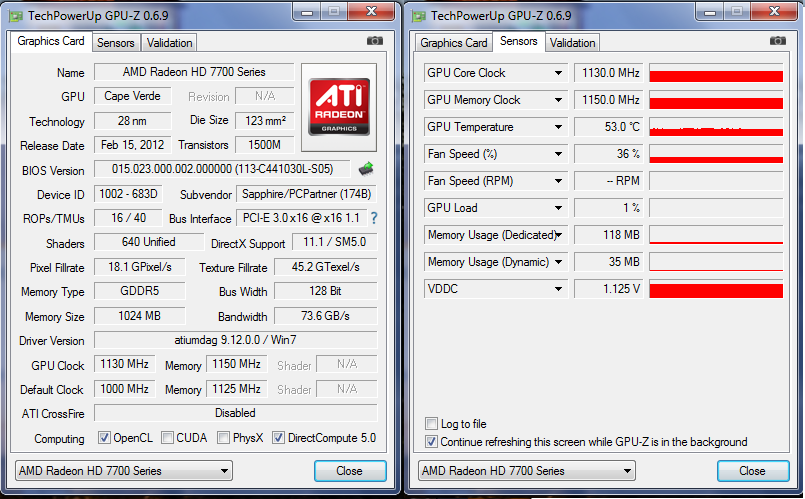Click the Bus Width value 128 Bit
This screenshot has height=499, width=805.
(x=325, y=291)
